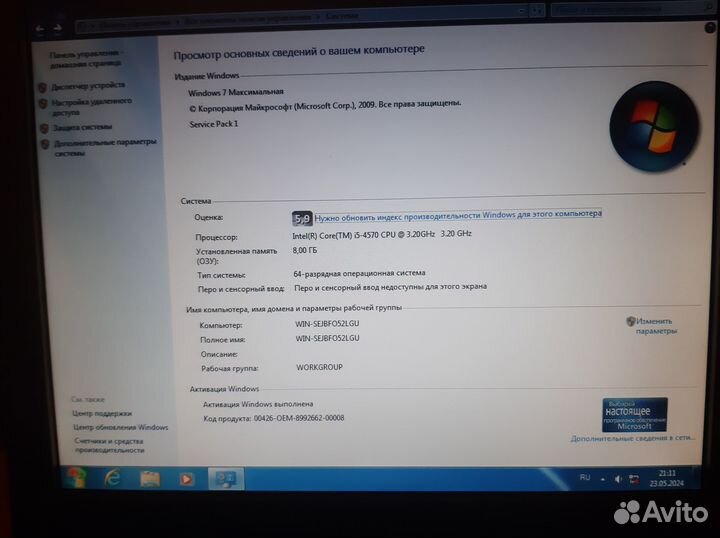This screenshot has width=720, height=538.
Task: Open the Start menu orb
Action: coord(77,478)
